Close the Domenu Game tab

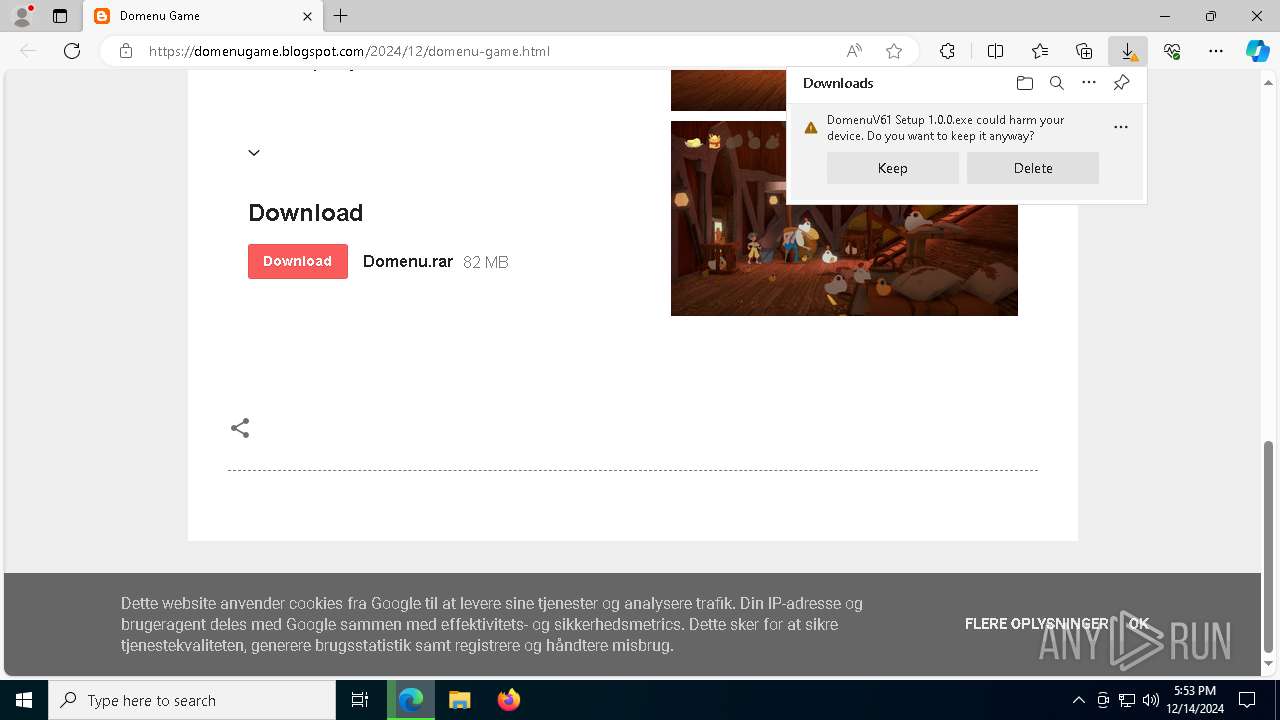pos(307,16)
